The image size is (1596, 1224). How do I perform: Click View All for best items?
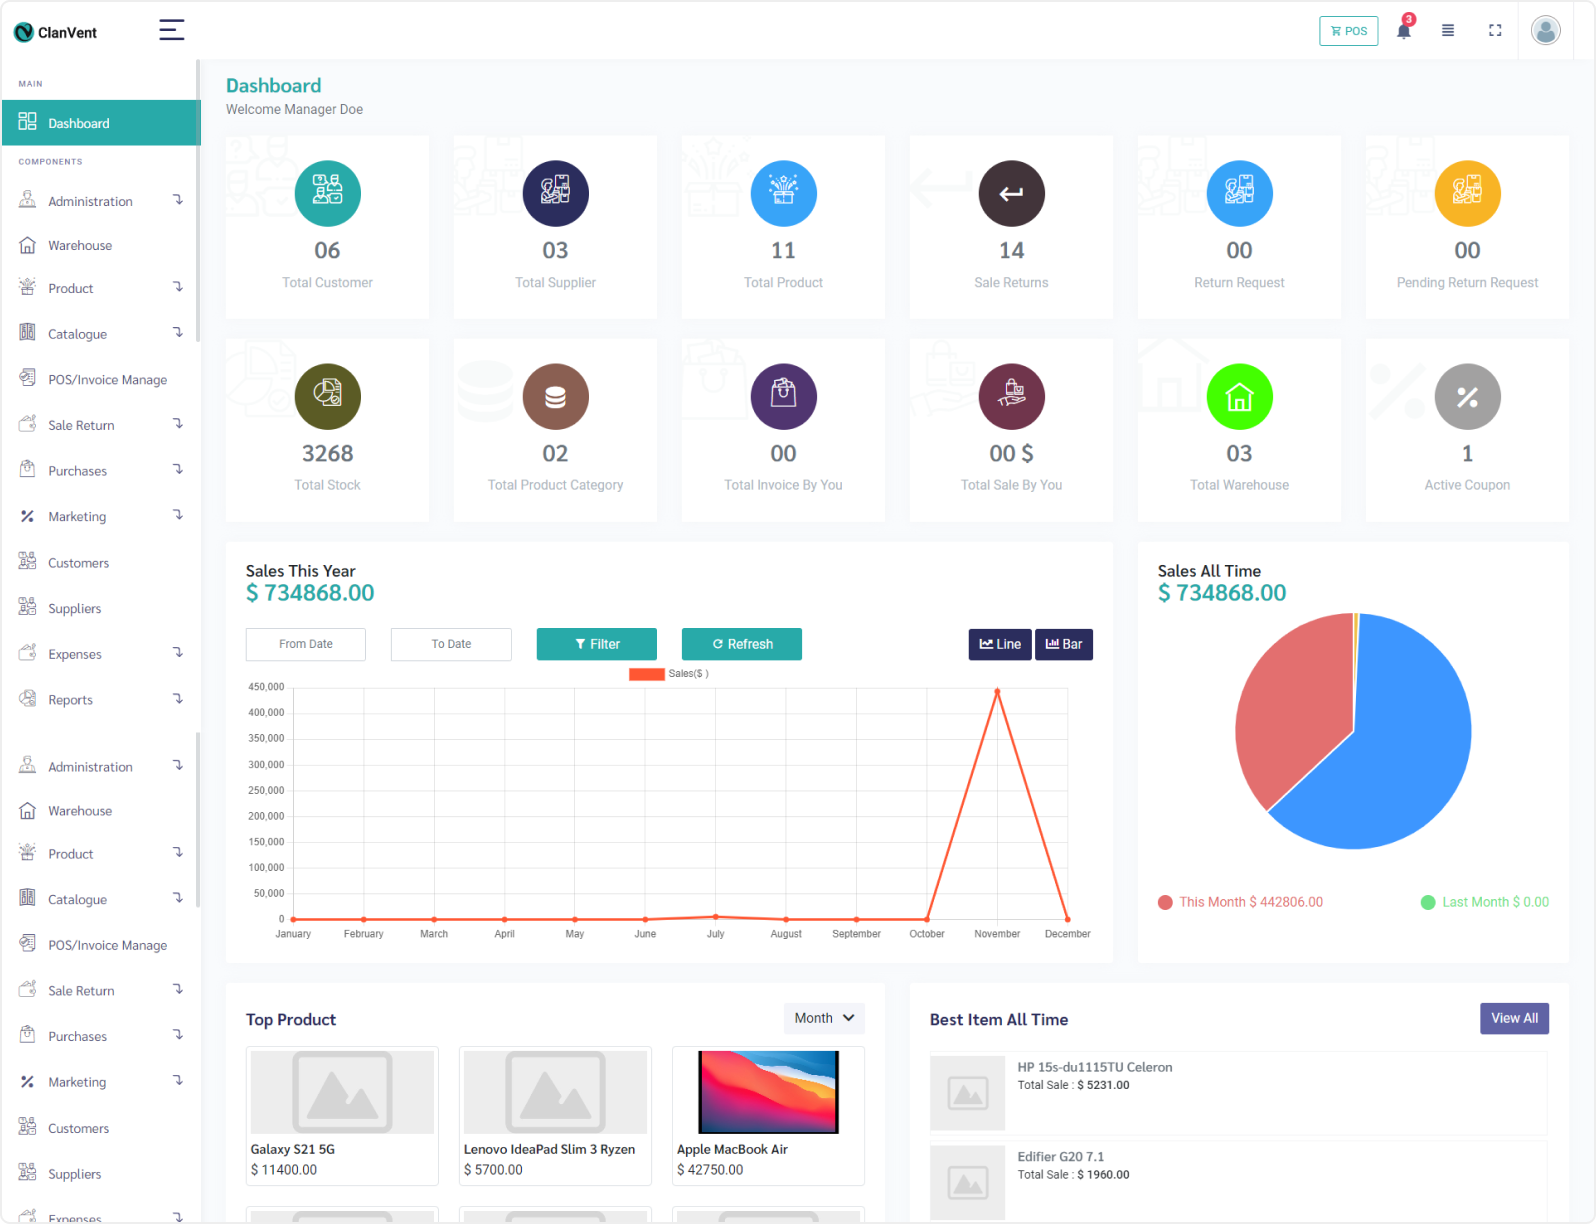click(x=1514, y=1018)
